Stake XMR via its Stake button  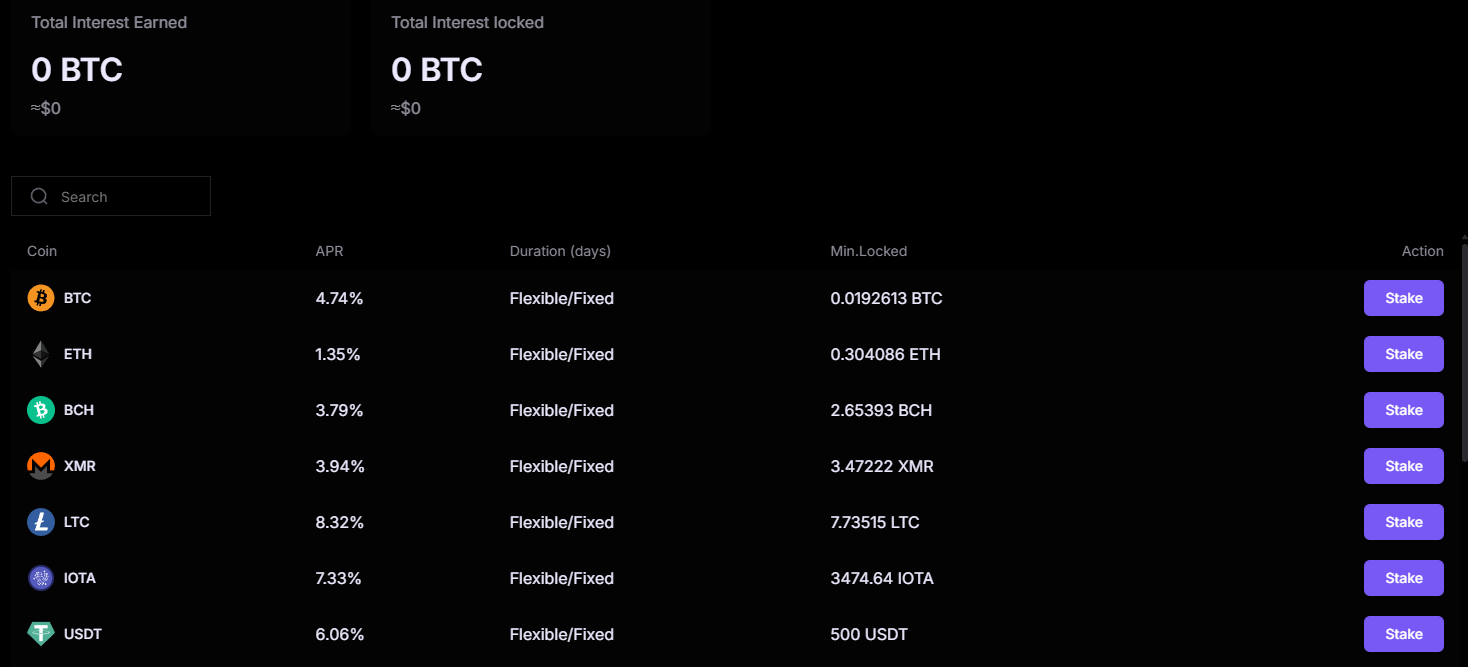coord(1403,466)
